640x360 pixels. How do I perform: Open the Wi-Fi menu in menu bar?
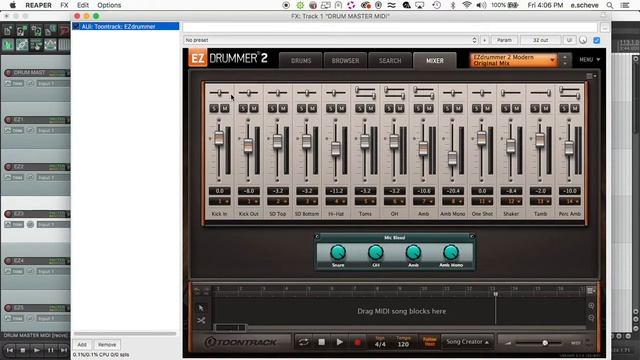pyautogui.click(x=467, y=5)
